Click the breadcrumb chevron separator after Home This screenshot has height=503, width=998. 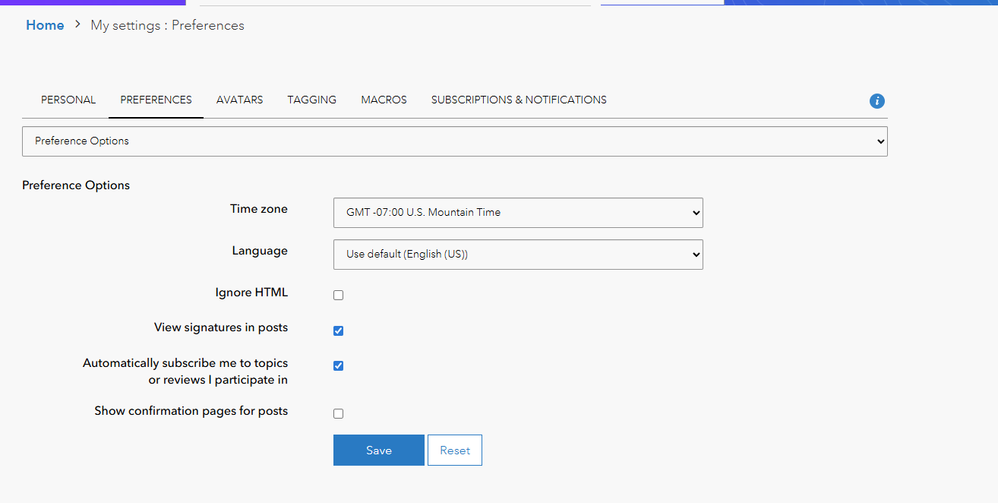coord(78,24)
